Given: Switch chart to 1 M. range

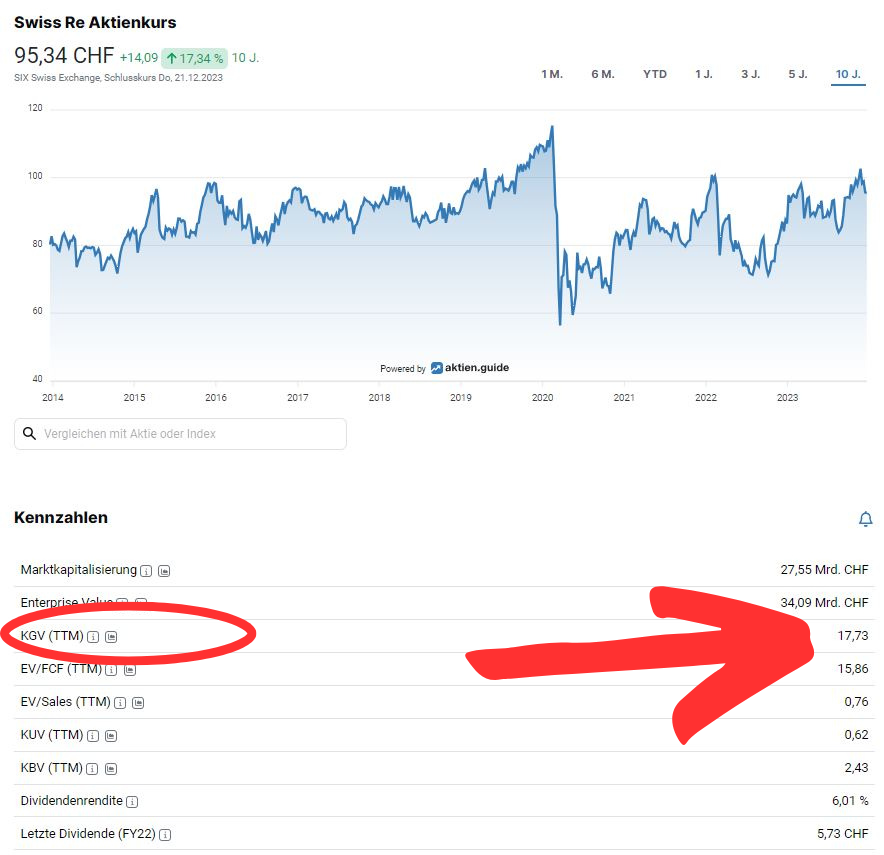Looking at the screenshot, I should (552, 74).
